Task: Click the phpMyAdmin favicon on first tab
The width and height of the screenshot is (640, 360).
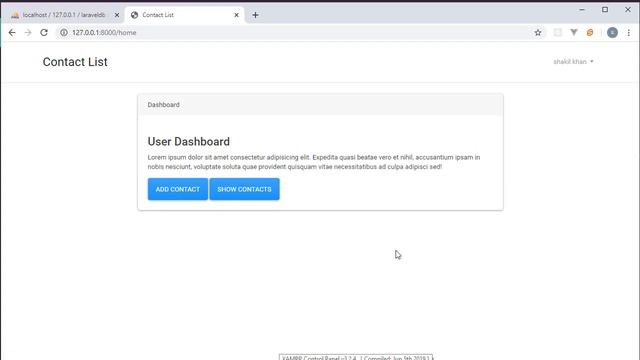Action: coord(15,15)
